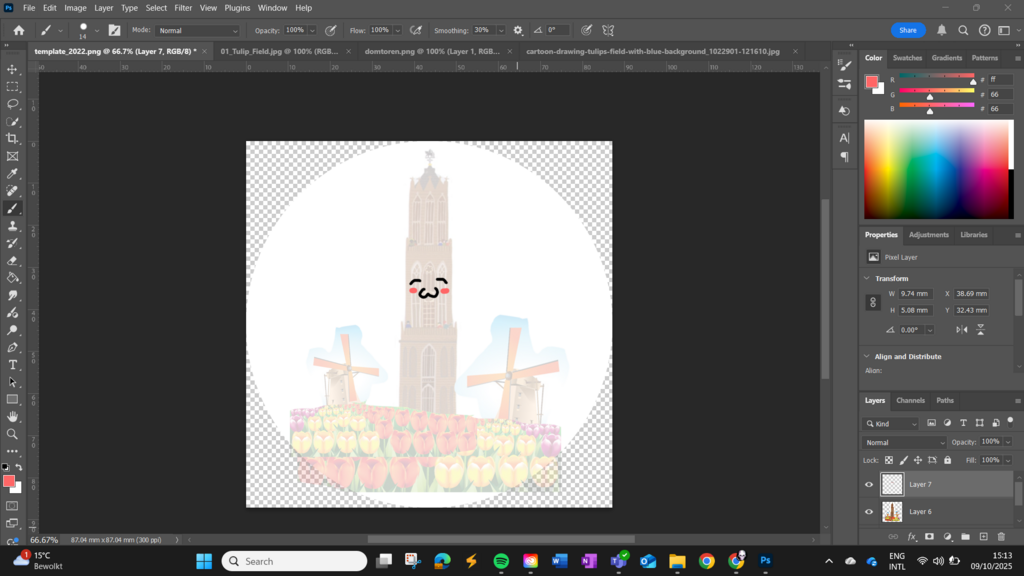Select the Crop tool
Image resolution: width=1024 pixels, height=576 pixels.
tap(13, 139)
